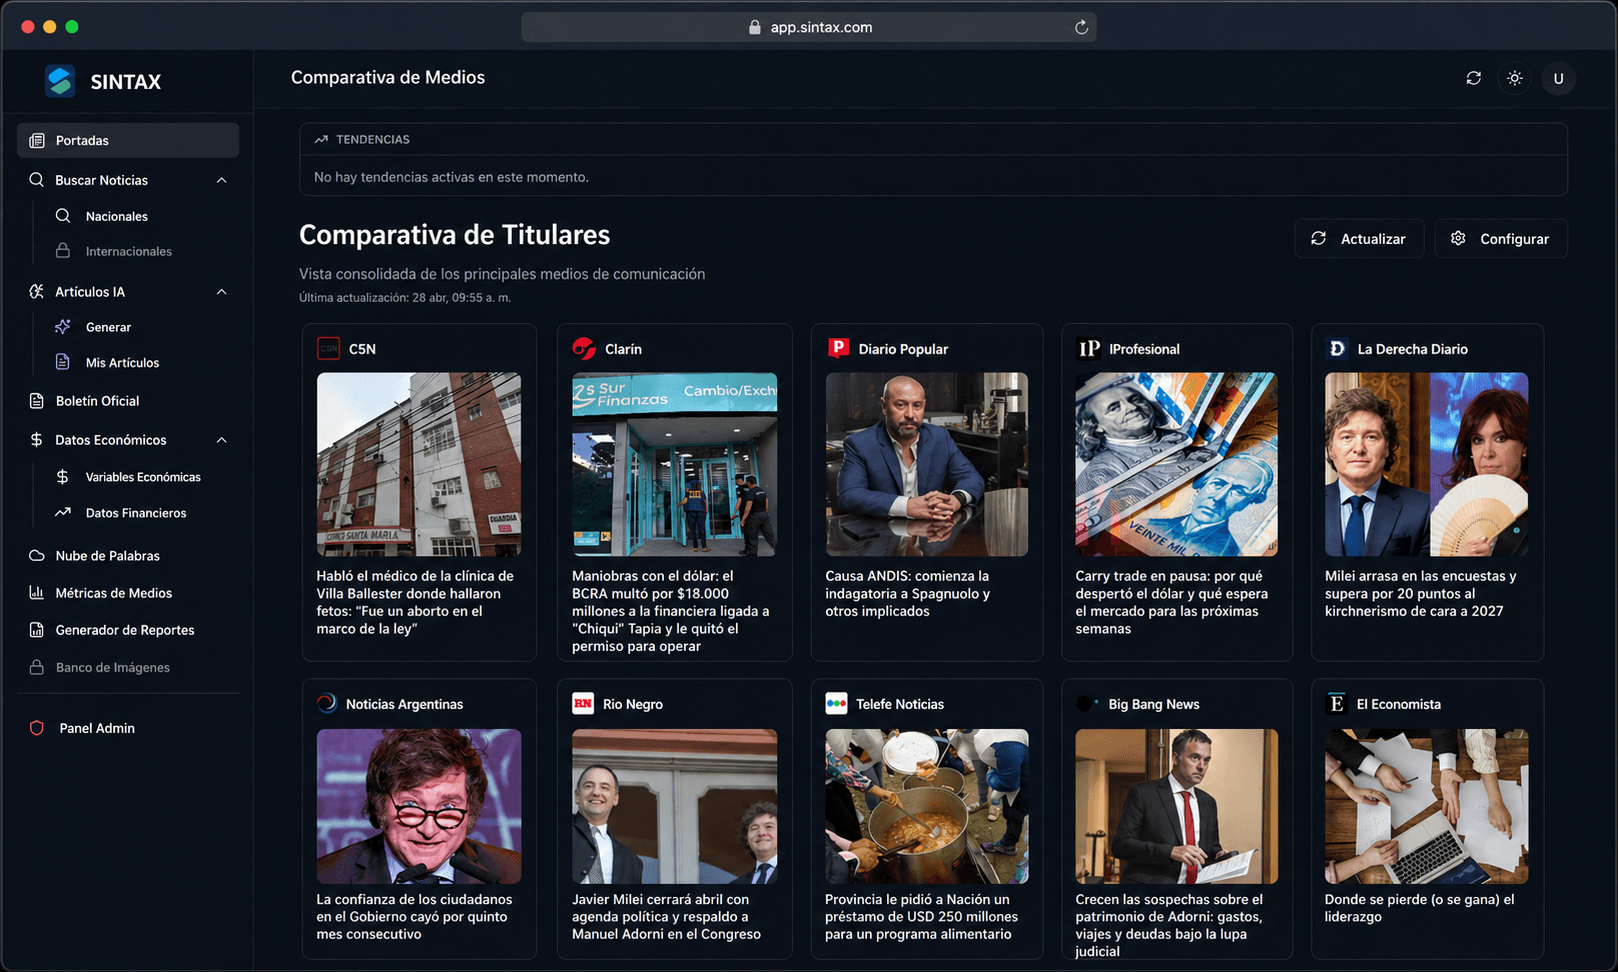1618x972 pixels.
Task: Click the IProfesional banknotes image
Action: click(x=1176, y=464)
